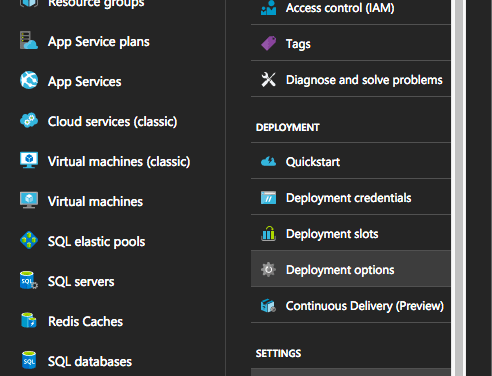The image size is (492, 376).
Task: Open Deployment slots
Action: [x=351, y=233]
